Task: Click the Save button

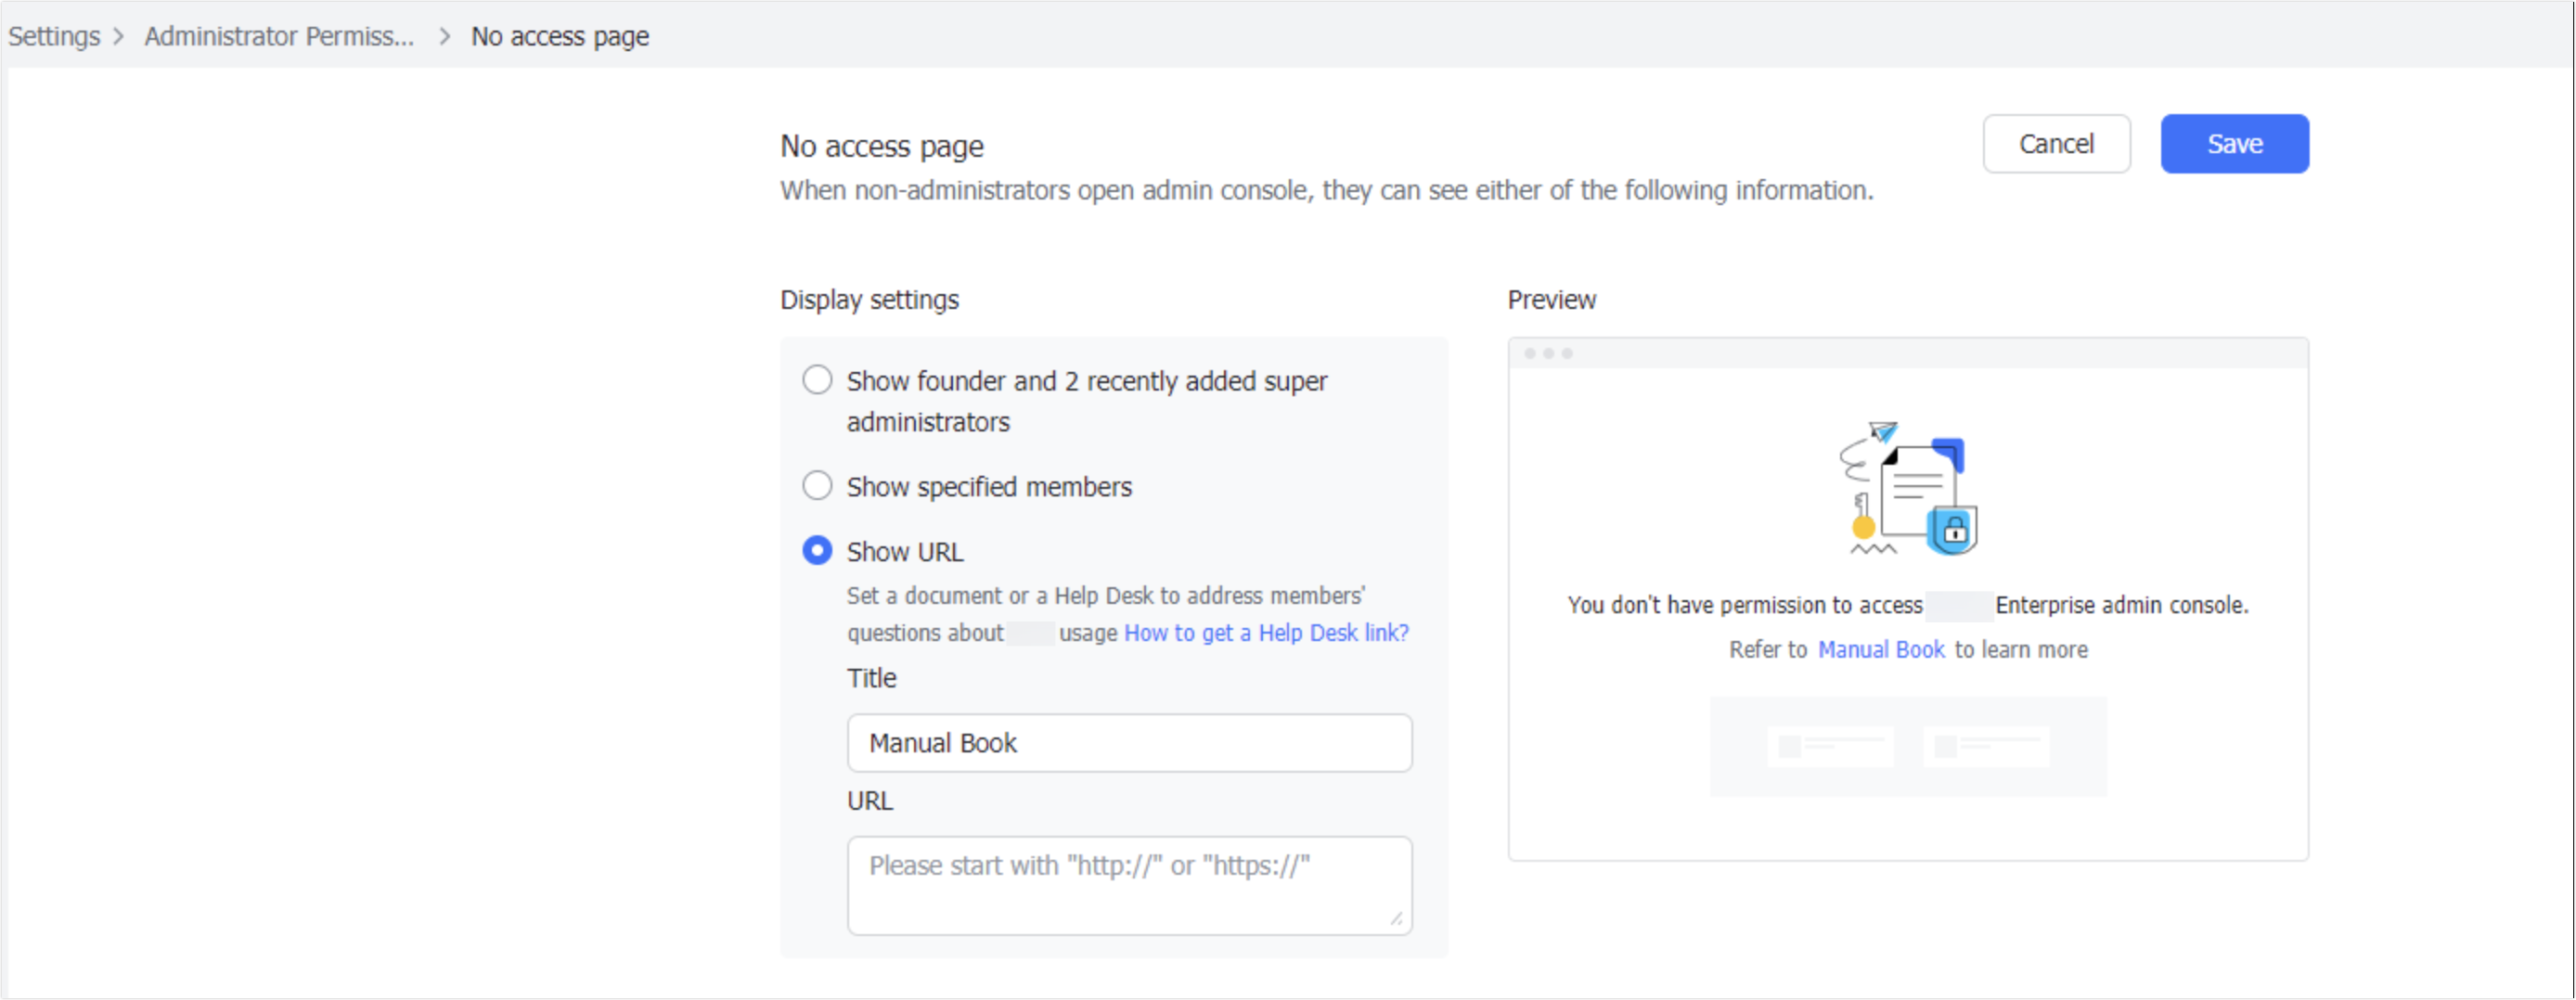Action: click(x=2235, y=143)
